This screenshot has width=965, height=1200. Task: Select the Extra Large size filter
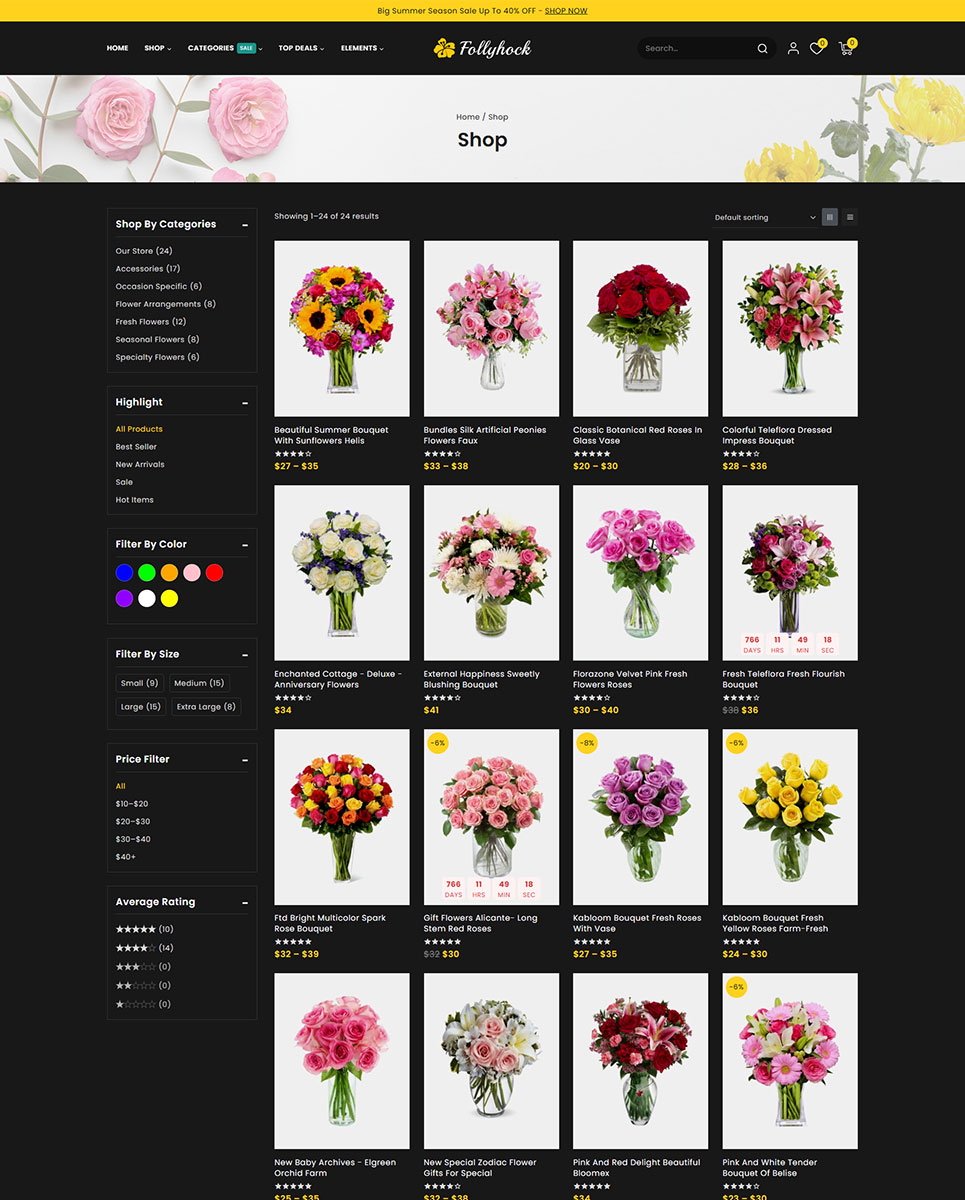pos(206,706)
